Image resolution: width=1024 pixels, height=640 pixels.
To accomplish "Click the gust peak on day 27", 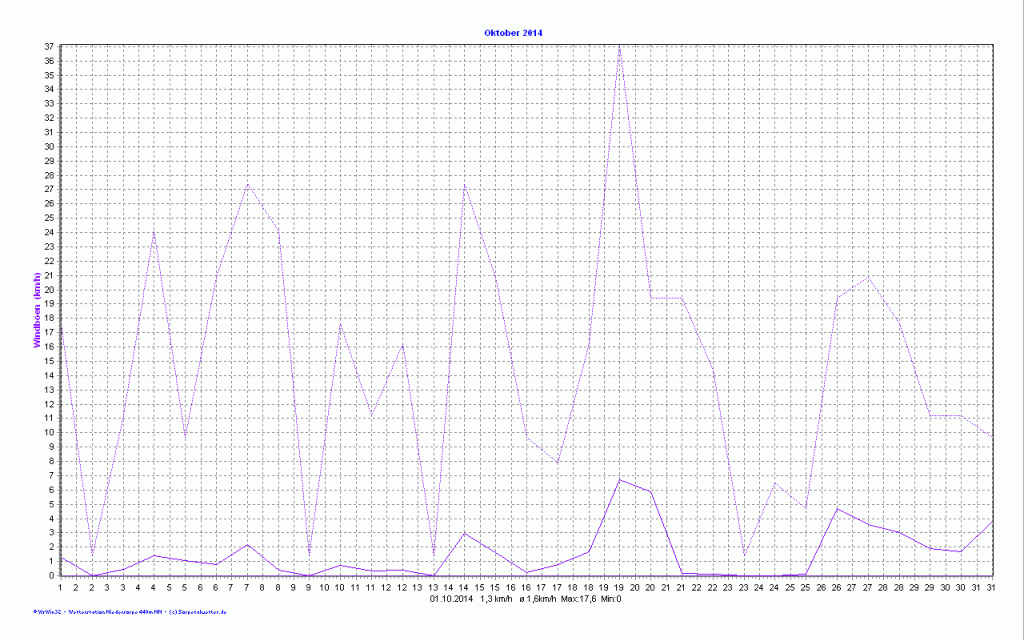I will 868,276.
